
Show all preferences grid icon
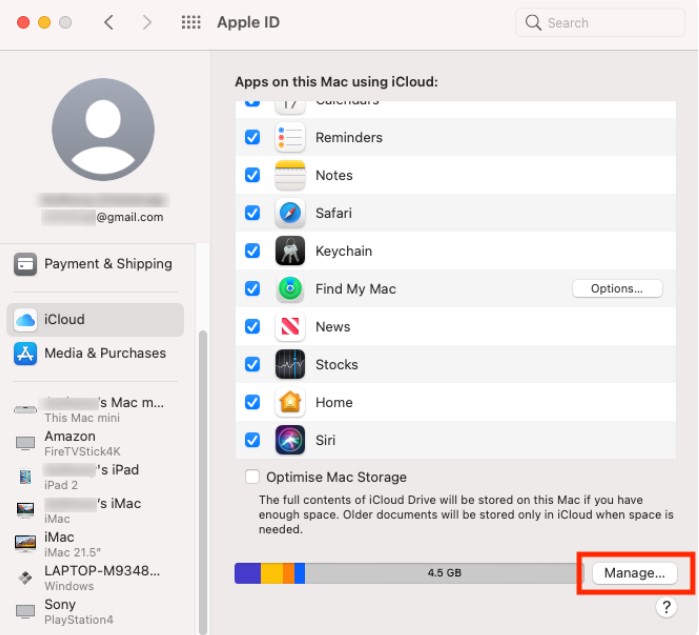point(191,22)
